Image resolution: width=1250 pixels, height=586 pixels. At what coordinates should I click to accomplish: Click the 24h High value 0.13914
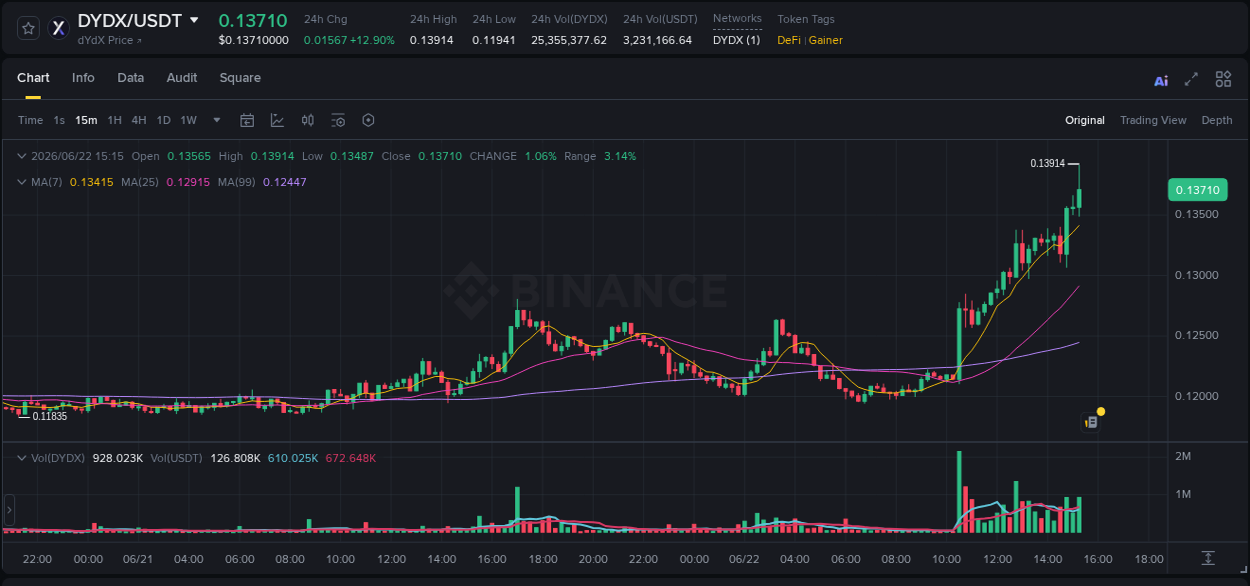point(432,40)
